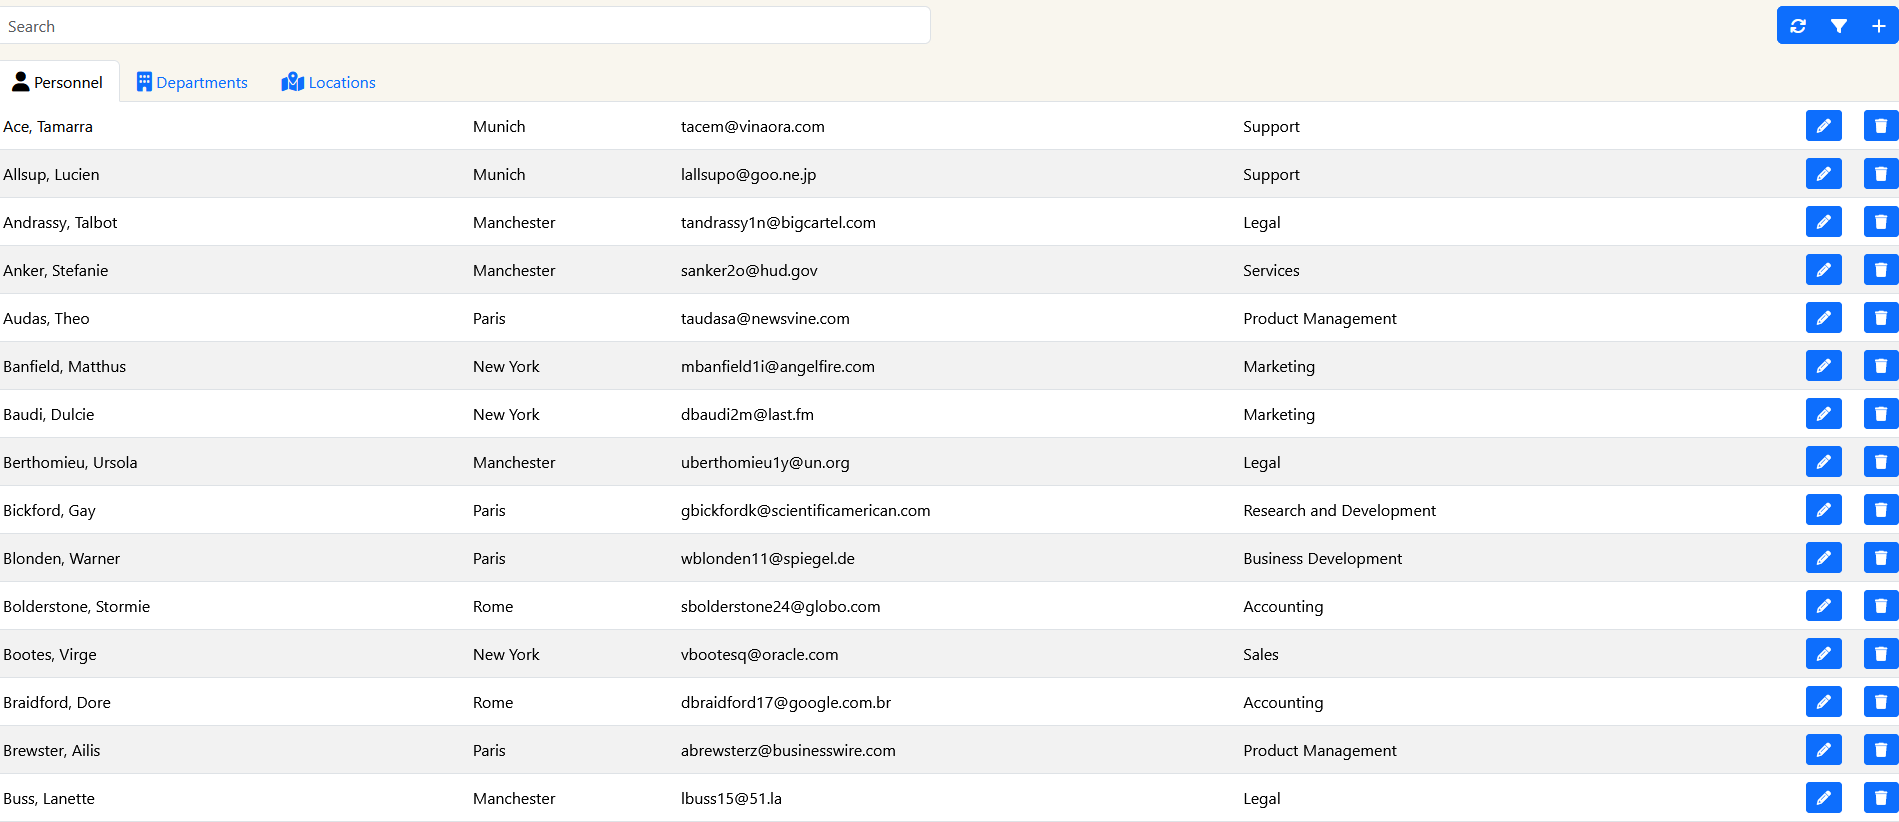
Task: Delete Banfield, Matthus using the trash icon
Action: [x=1880, y=366]
